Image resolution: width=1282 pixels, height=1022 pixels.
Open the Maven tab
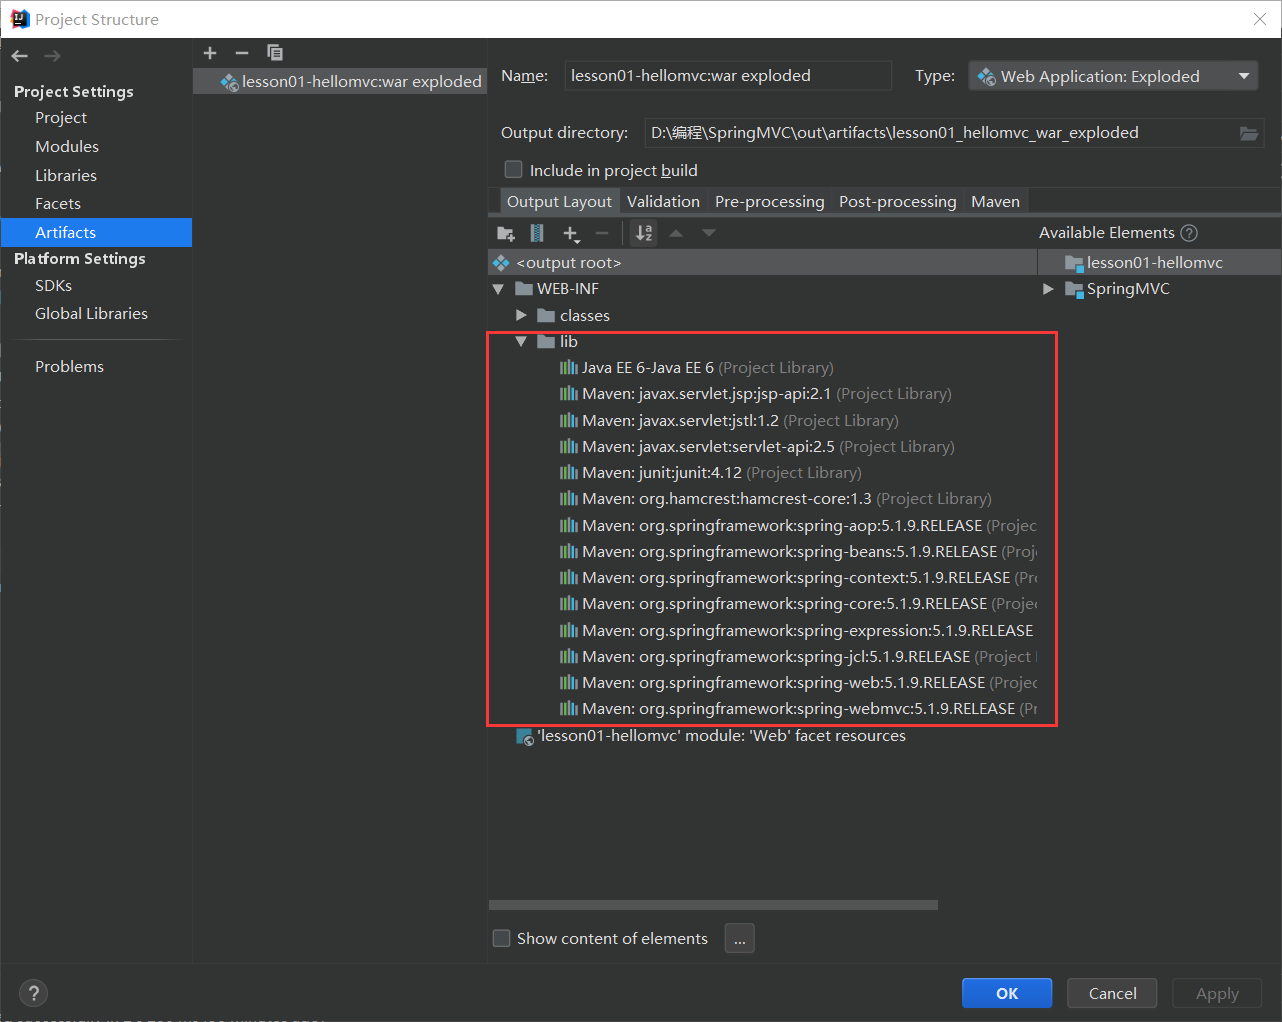995,201
